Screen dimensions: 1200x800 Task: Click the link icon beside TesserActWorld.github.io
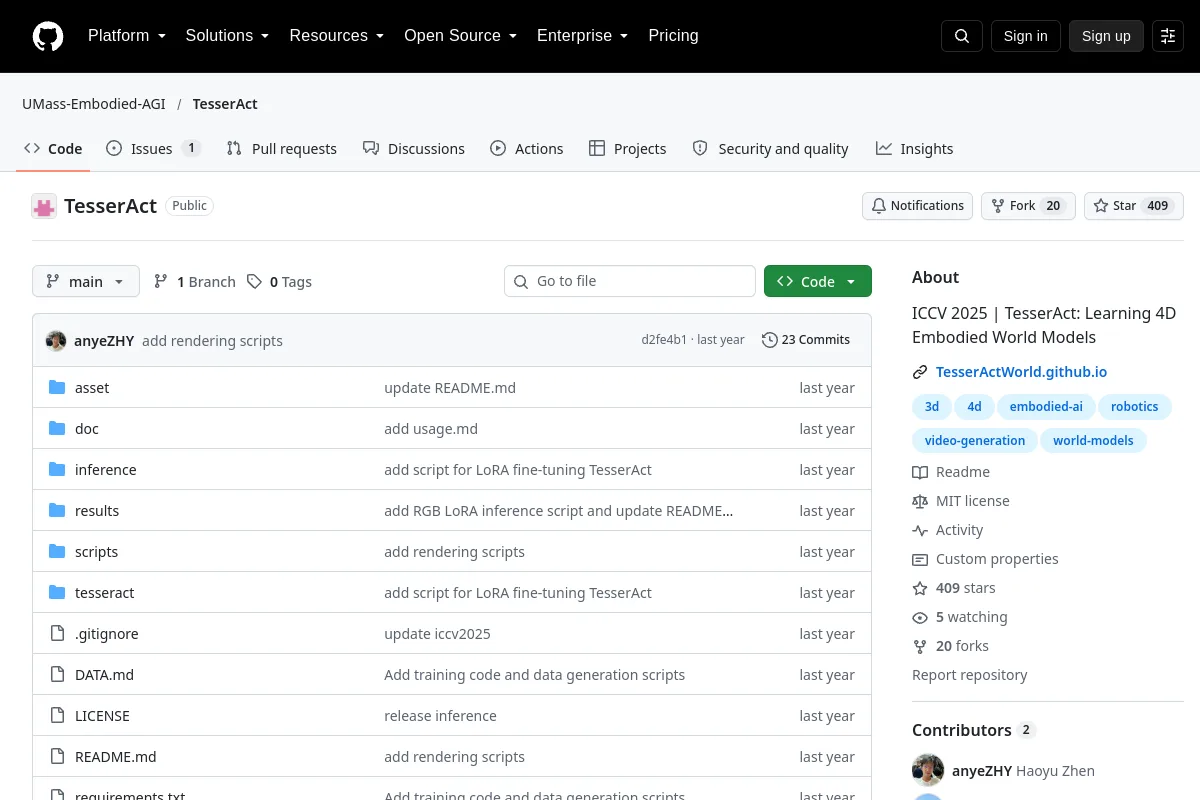920,372
